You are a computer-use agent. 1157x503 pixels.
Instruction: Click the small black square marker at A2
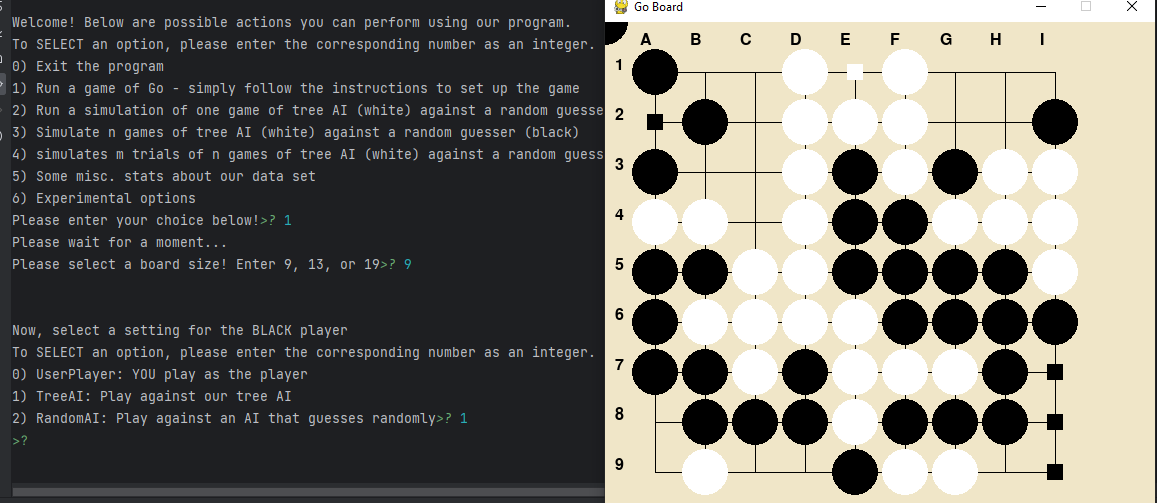coord(655,122)
